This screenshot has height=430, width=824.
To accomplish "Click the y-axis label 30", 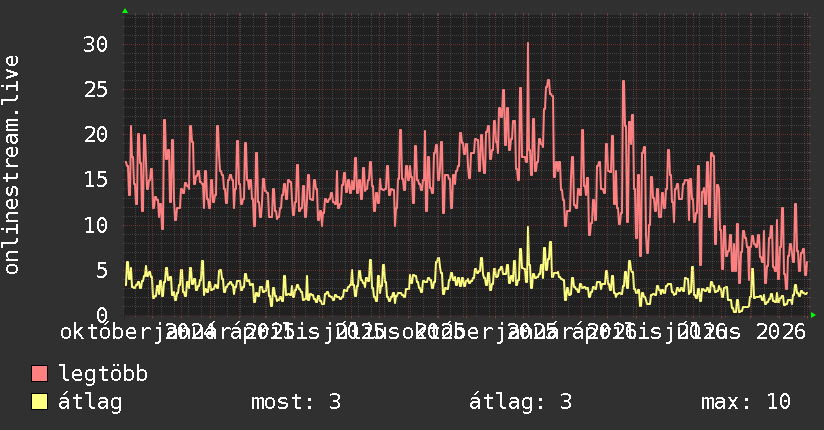I will point(96,44).
